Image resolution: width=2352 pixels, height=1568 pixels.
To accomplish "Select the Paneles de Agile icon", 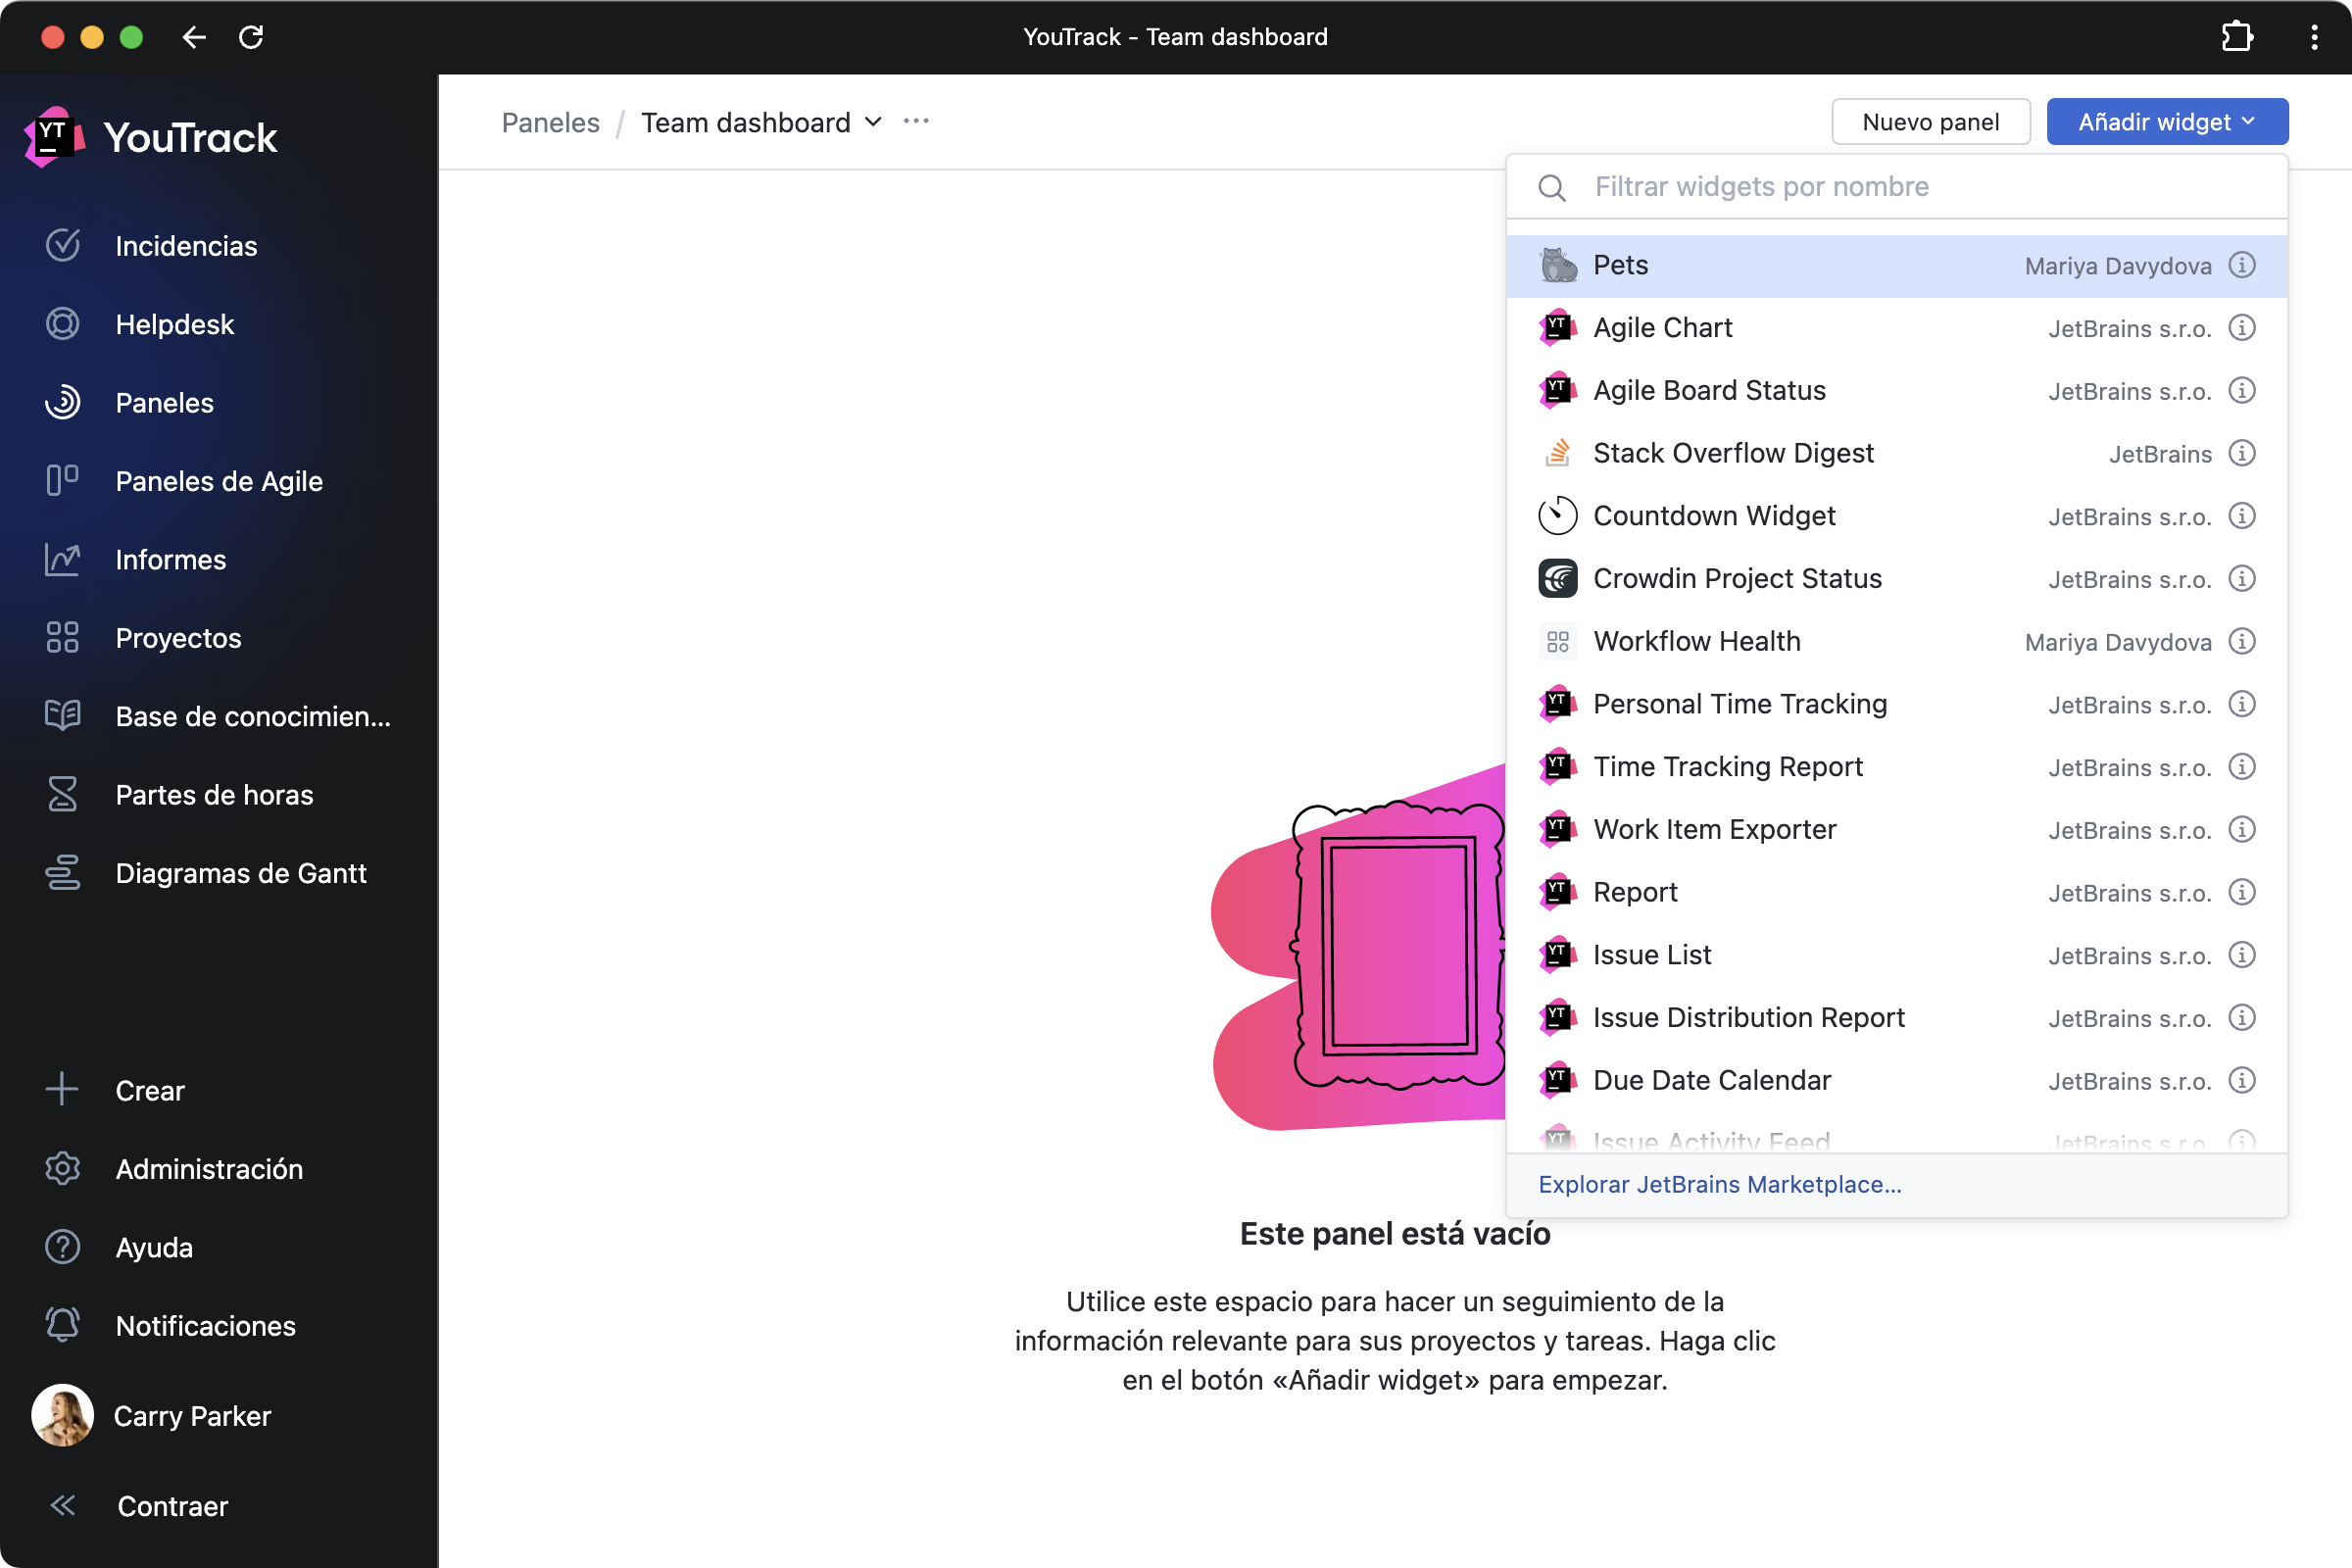I will [x=63, y=479].
